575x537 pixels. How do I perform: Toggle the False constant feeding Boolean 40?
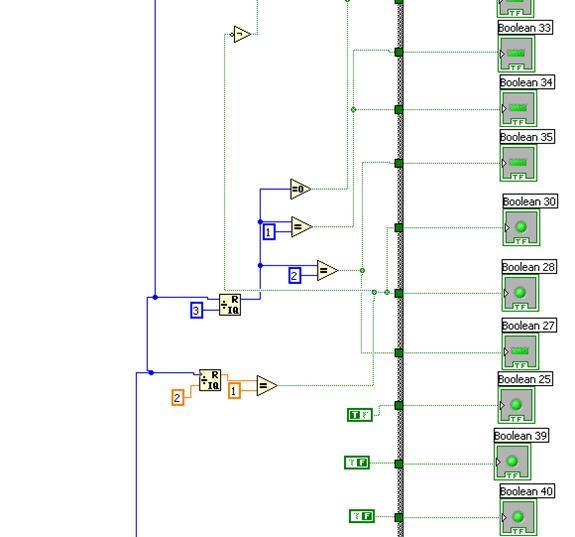tap(362, 516)
